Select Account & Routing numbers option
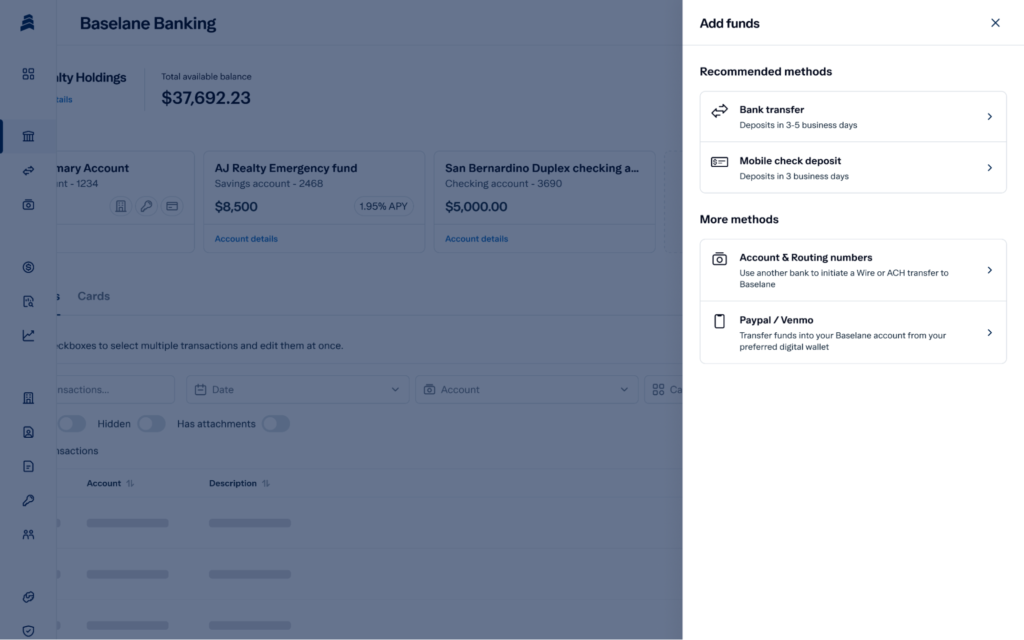1024x640 pixels. pyautogui.click(x=853, y=270)
